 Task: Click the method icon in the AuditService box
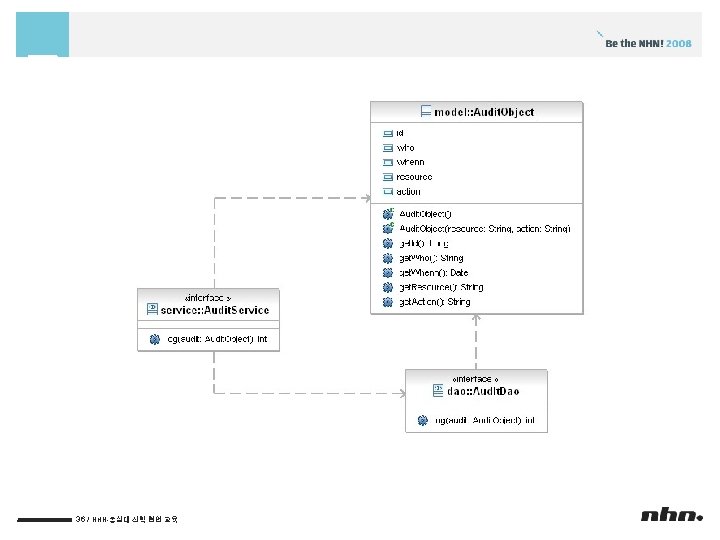pyautogui.click(x=155, y=339)
